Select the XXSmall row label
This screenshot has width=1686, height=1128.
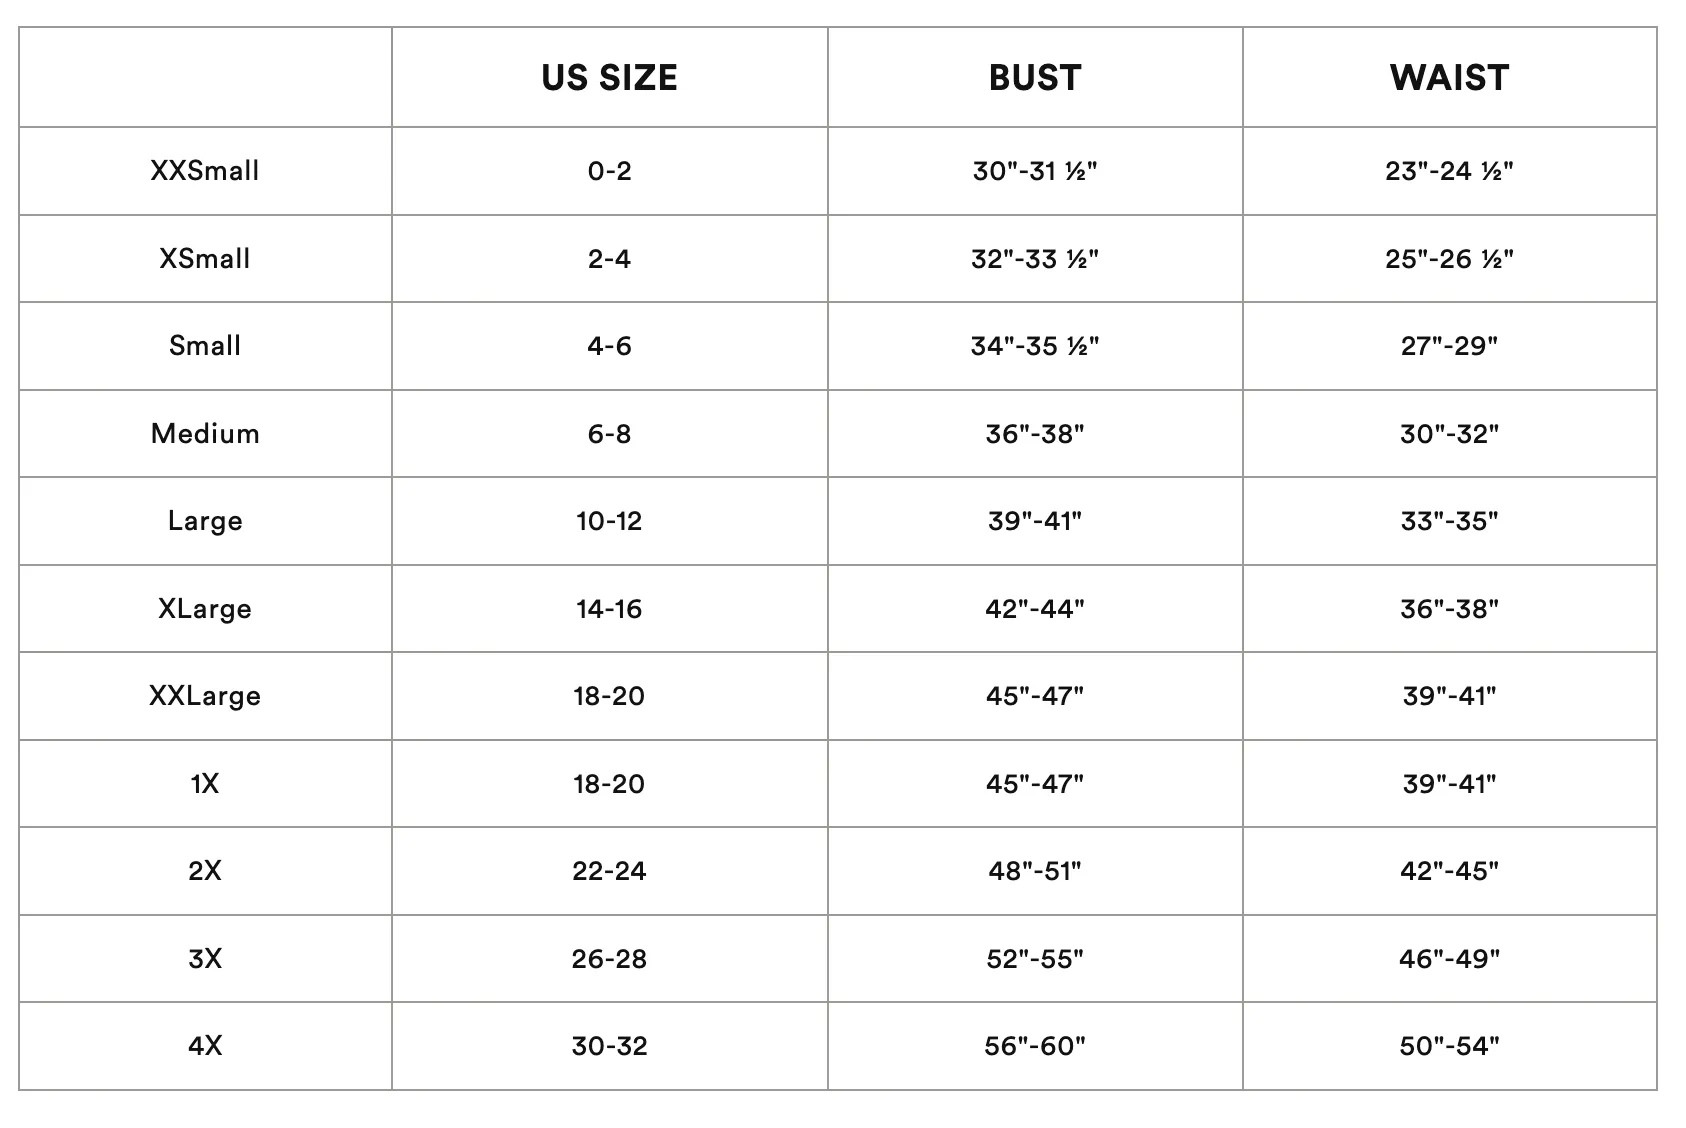(x=205, y=171)
